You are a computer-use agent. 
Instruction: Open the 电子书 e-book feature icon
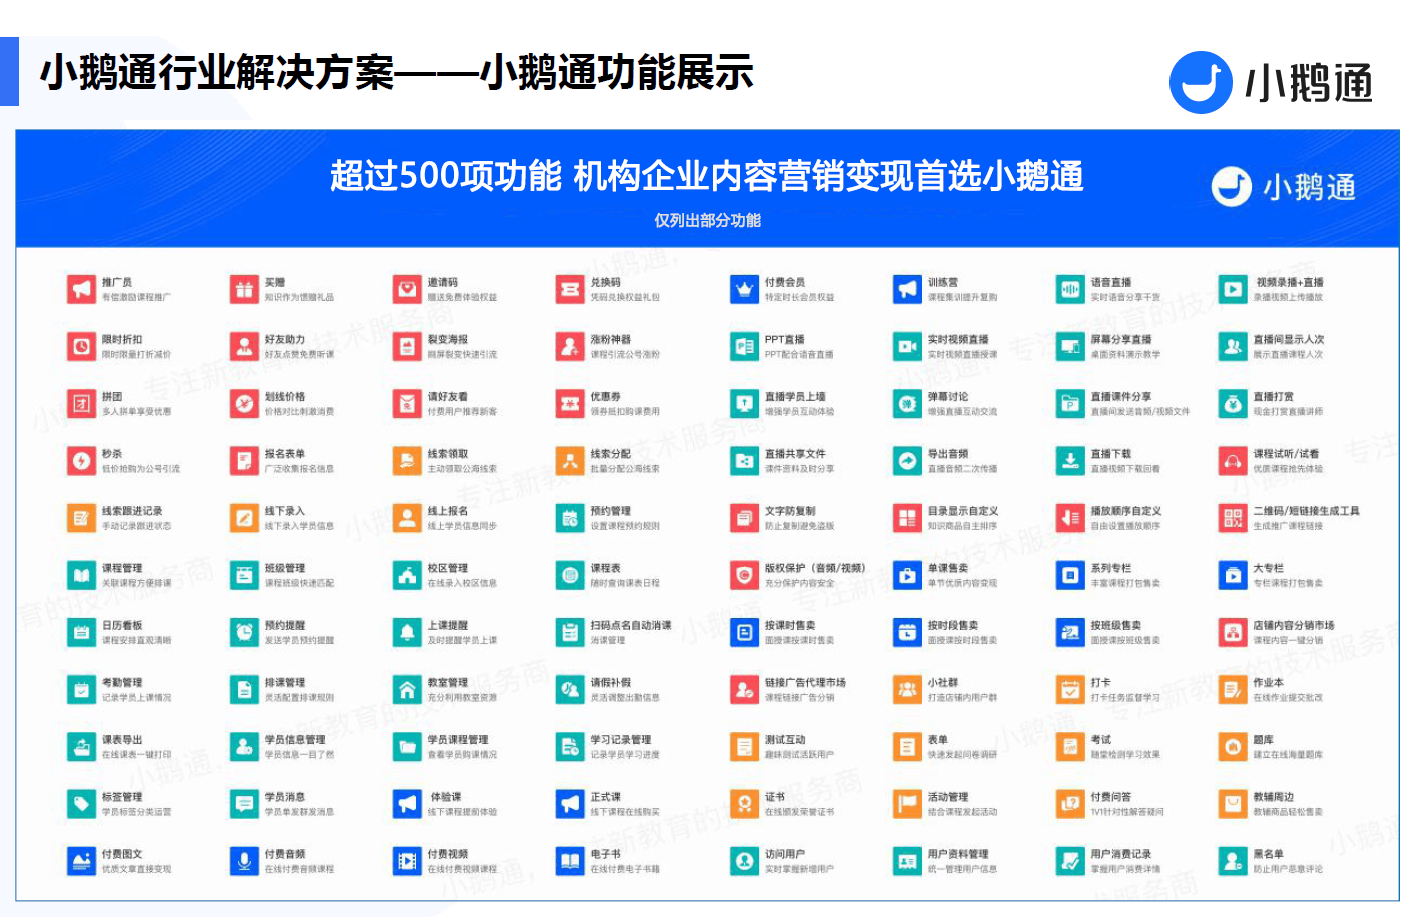(570, 860)
